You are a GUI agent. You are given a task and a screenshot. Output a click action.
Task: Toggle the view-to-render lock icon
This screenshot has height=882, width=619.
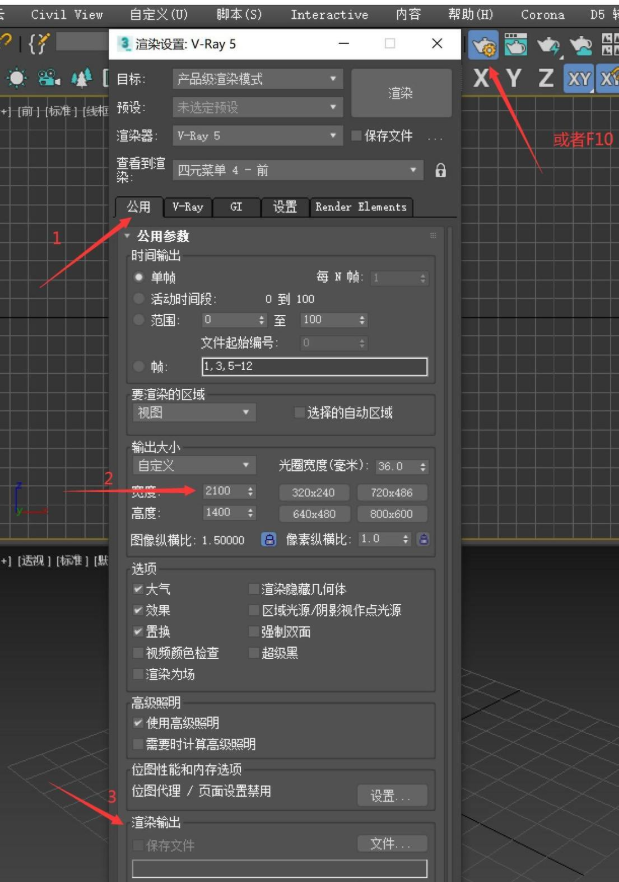[x=441, y=170]
